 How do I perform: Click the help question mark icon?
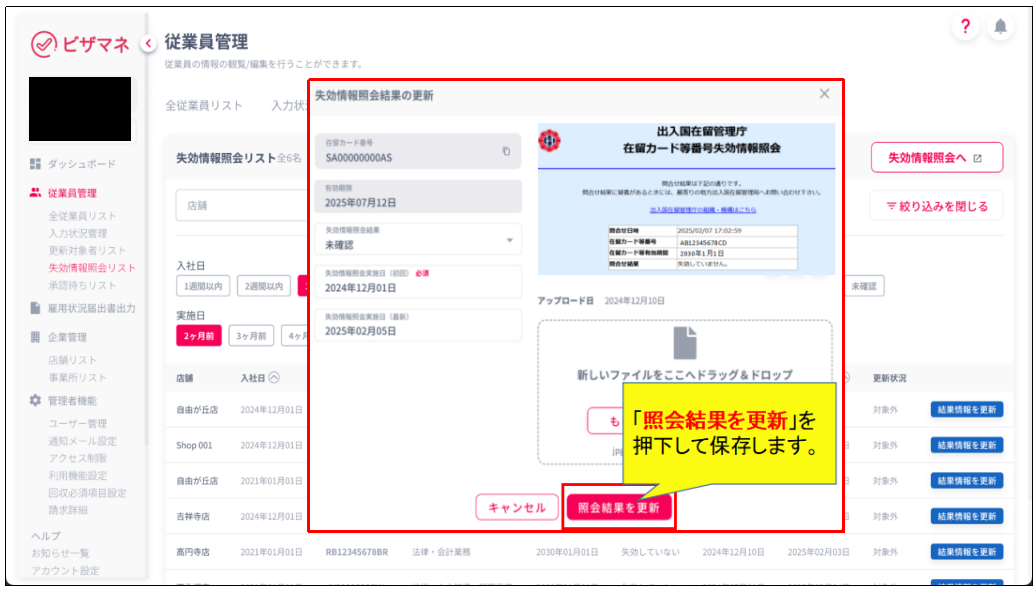[x=965, y=28]
